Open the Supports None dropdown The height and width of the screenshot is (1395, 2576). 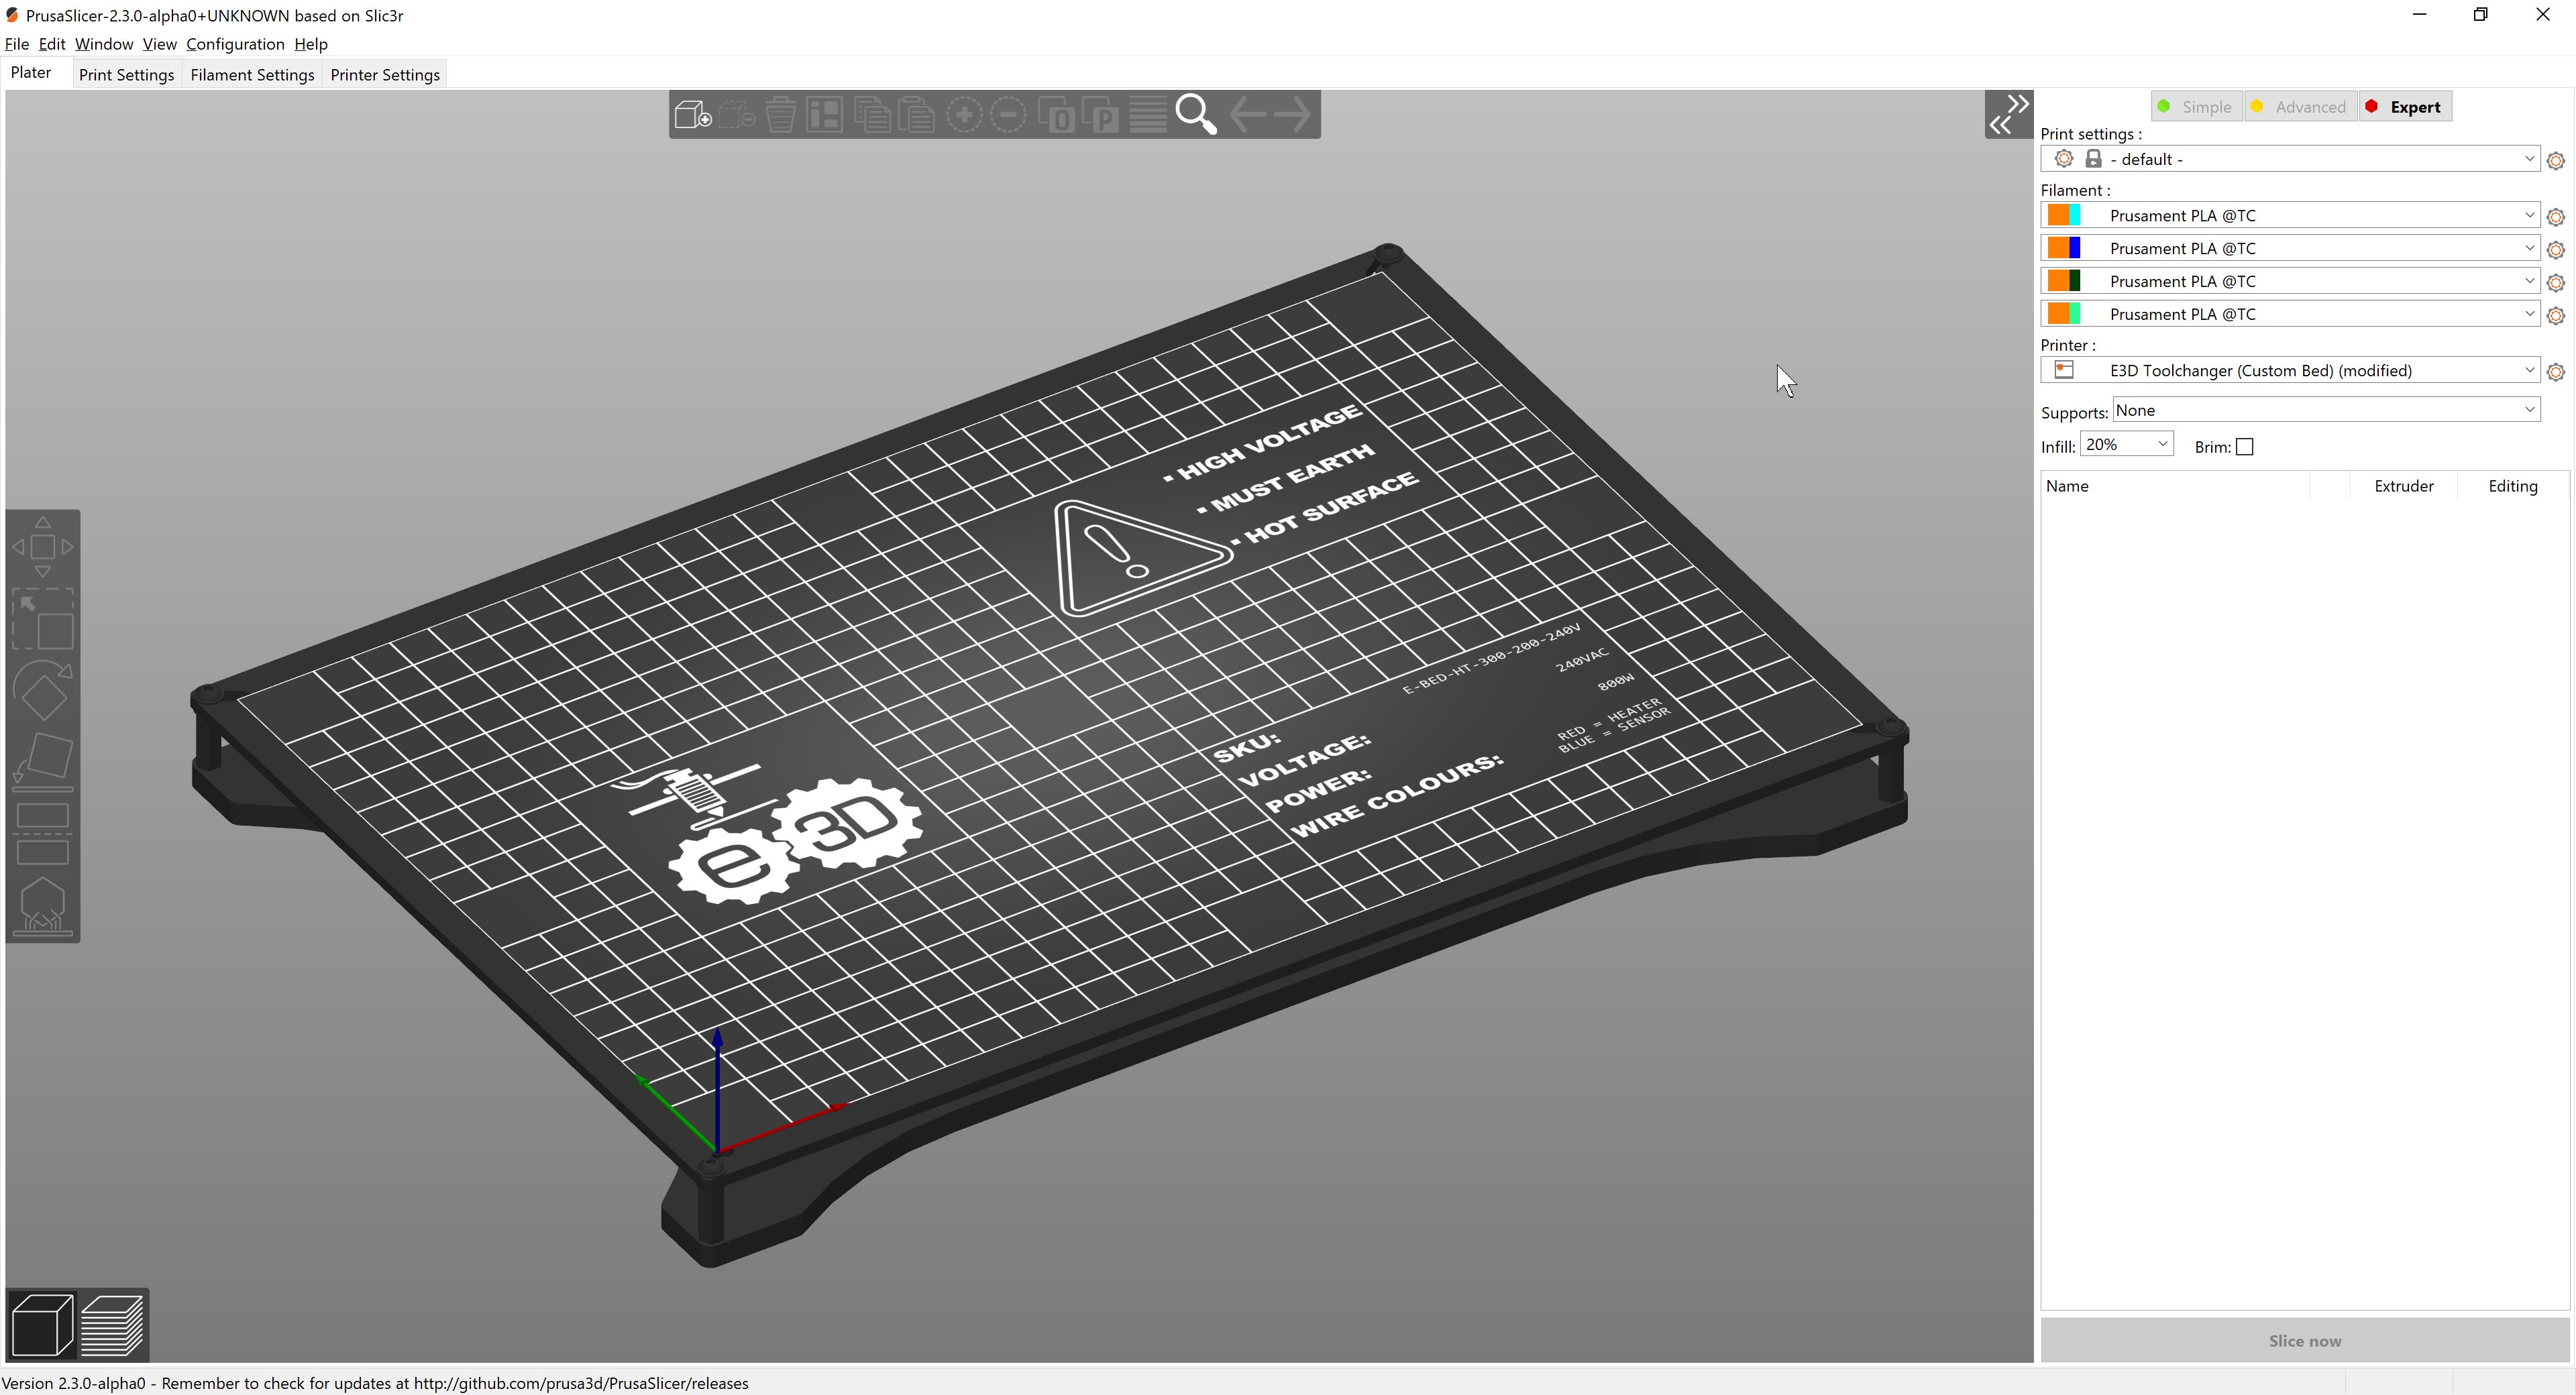pos(2326,410)
